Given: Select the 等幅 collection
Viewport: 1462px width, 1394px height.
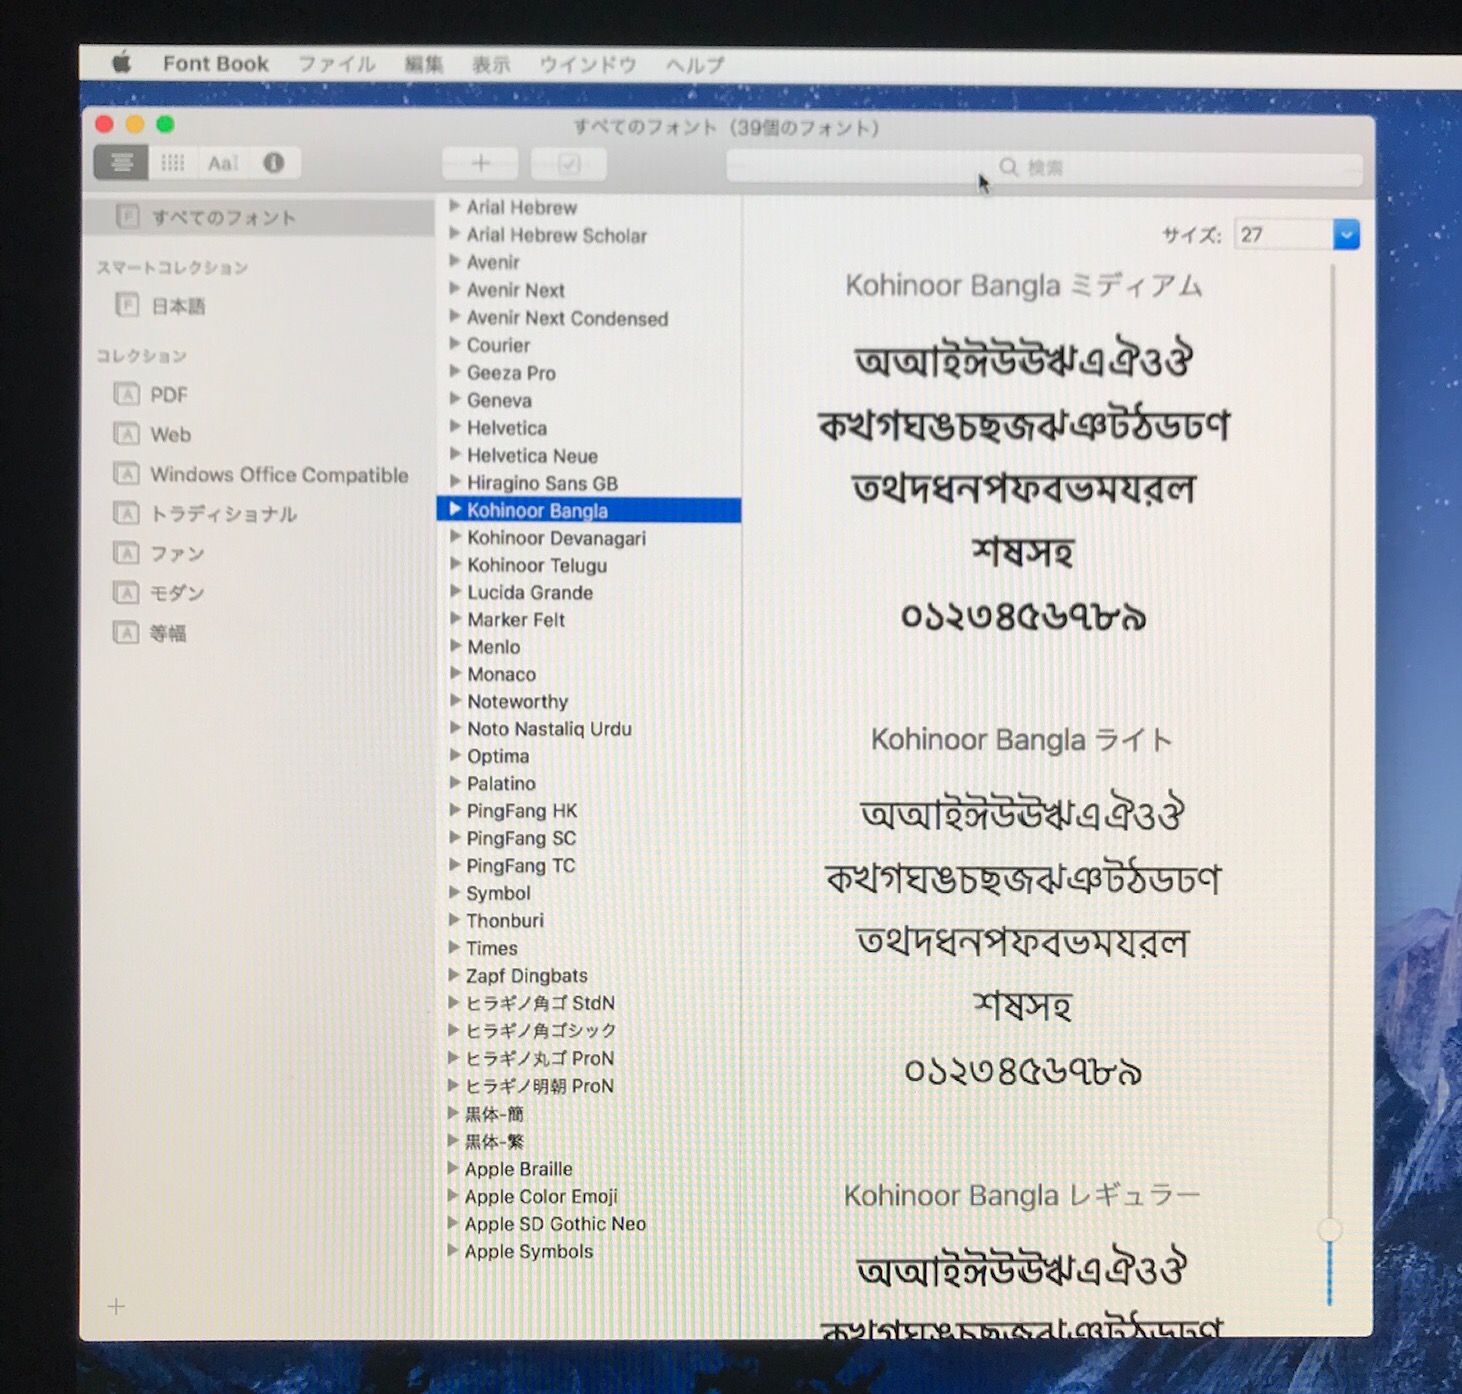Looking at the screenshot, I should click(168, 633).
